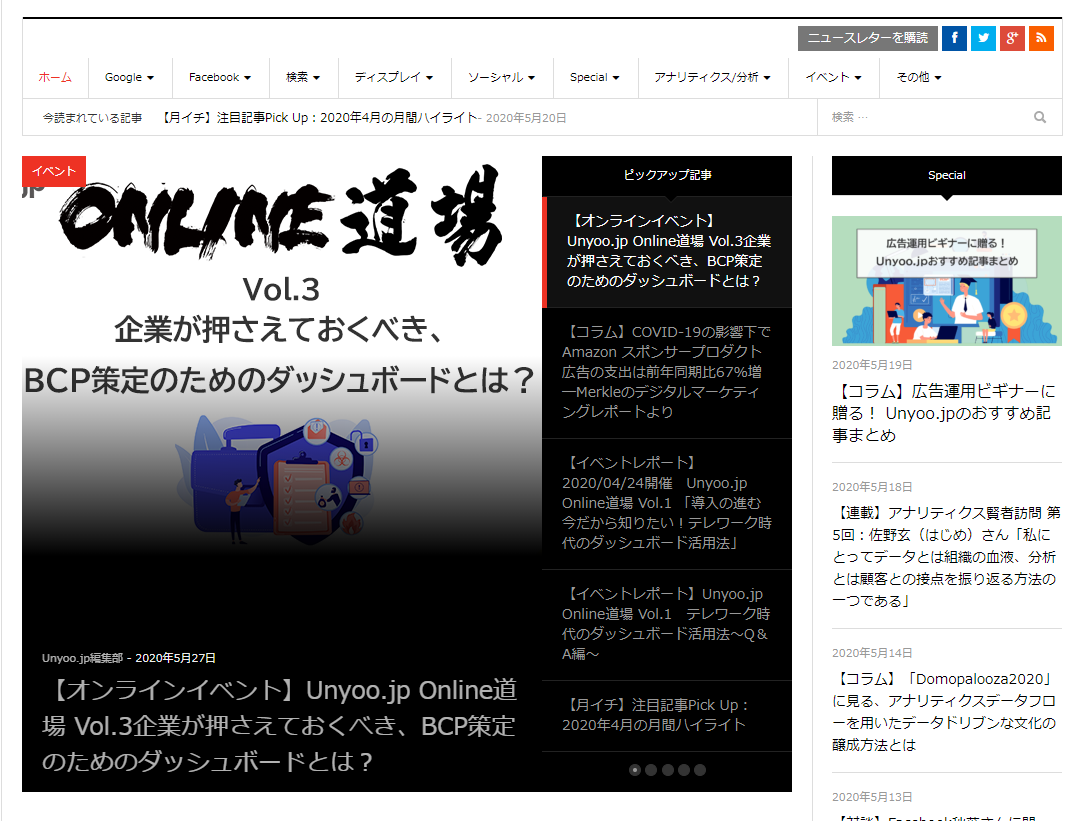This screenshot has width=1081, height=821.
Task: Select the fifth carousel pagination dot
Action: pos(700,770)
